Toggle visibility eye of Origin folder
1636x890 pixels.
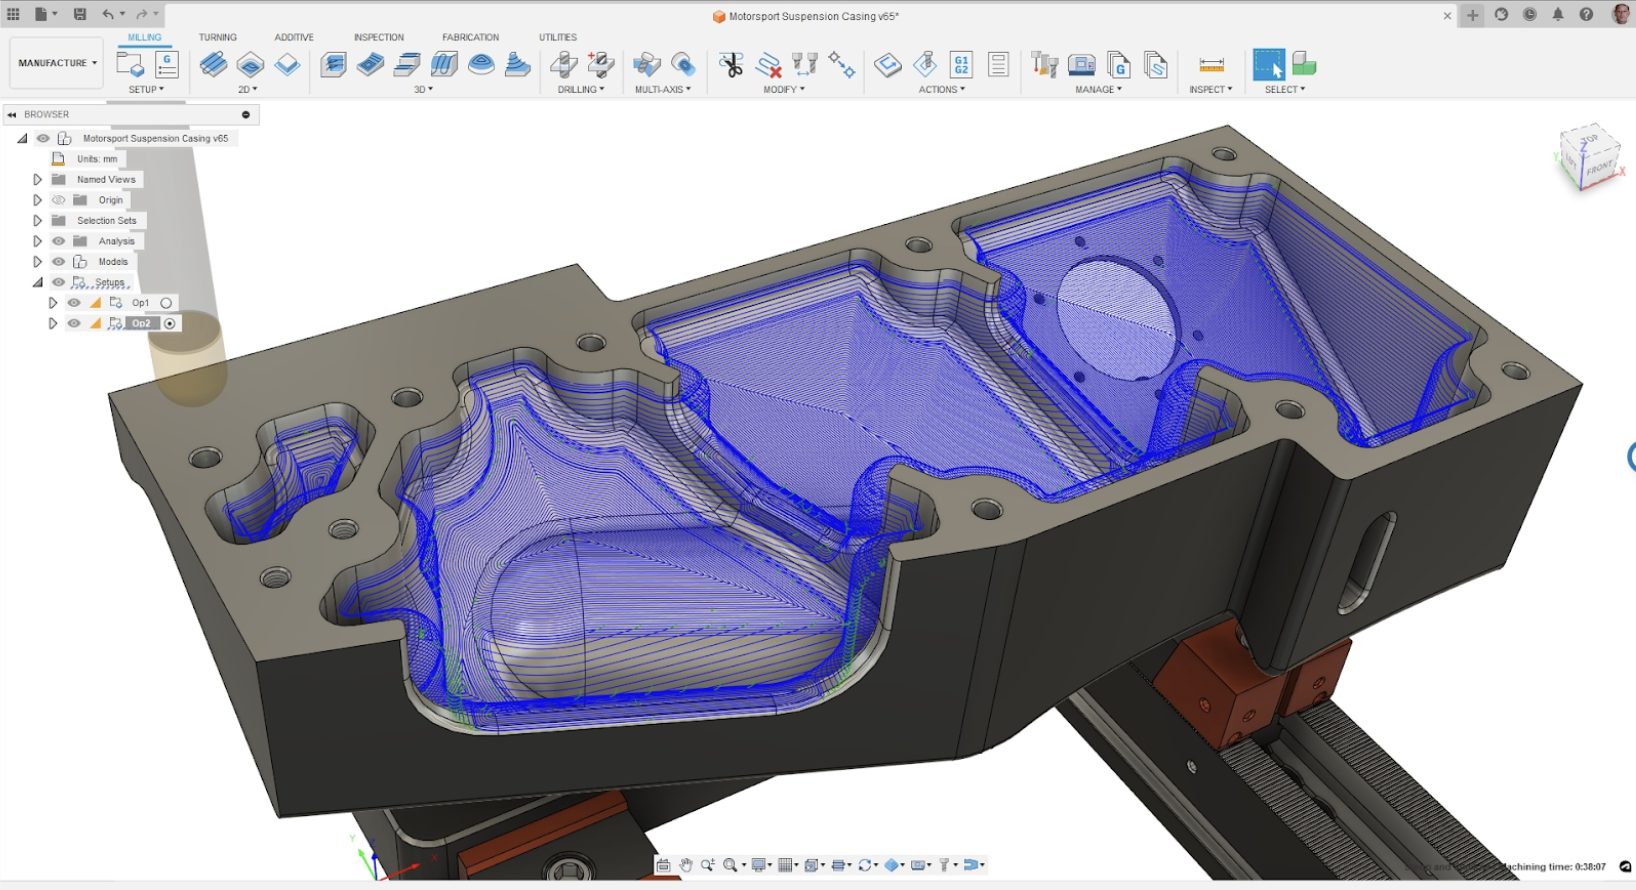click(x=59, y=200)
